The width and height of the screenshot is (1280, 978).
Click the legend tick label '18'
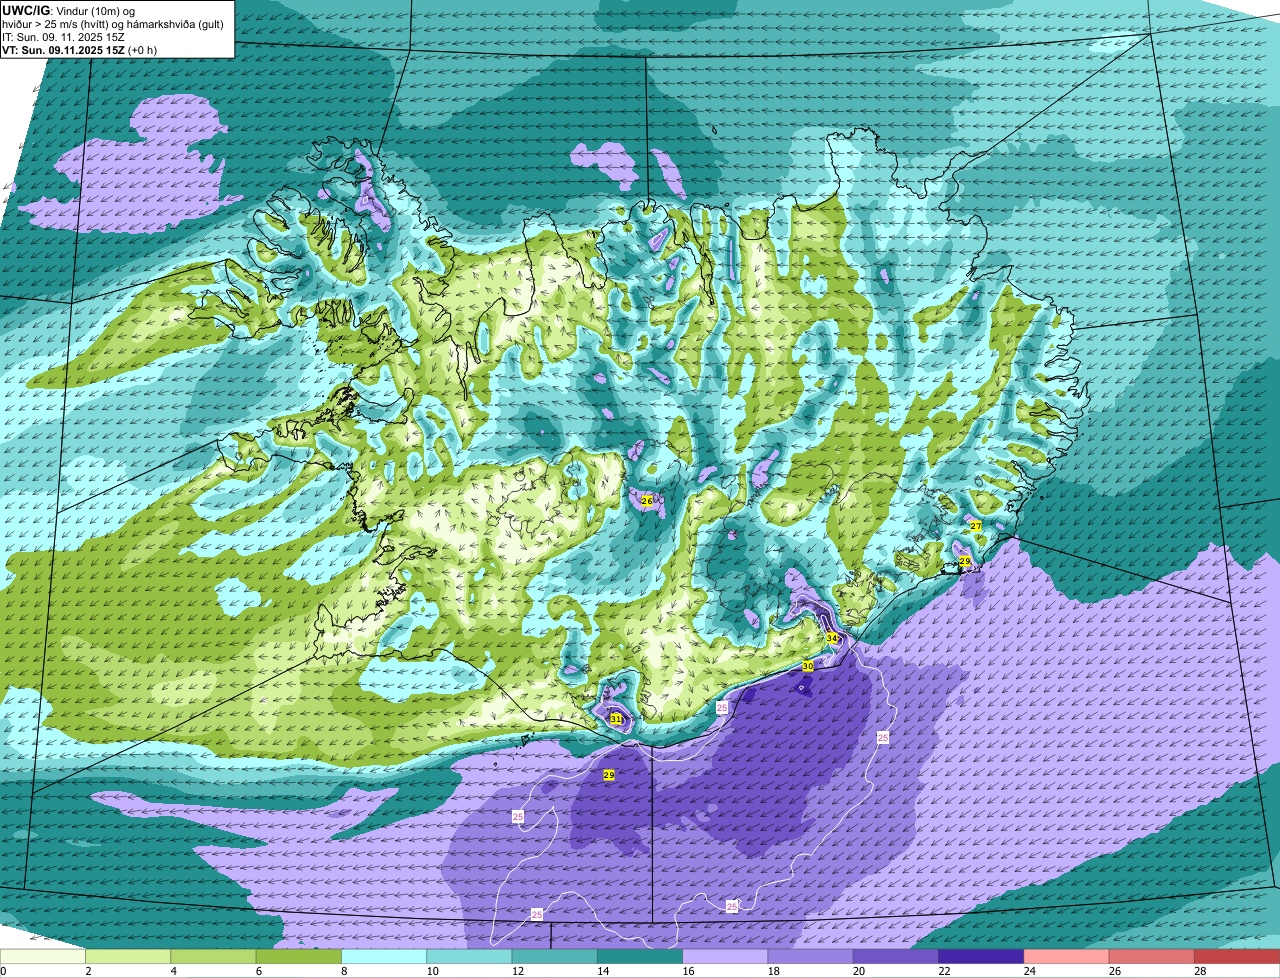(773, 971)
